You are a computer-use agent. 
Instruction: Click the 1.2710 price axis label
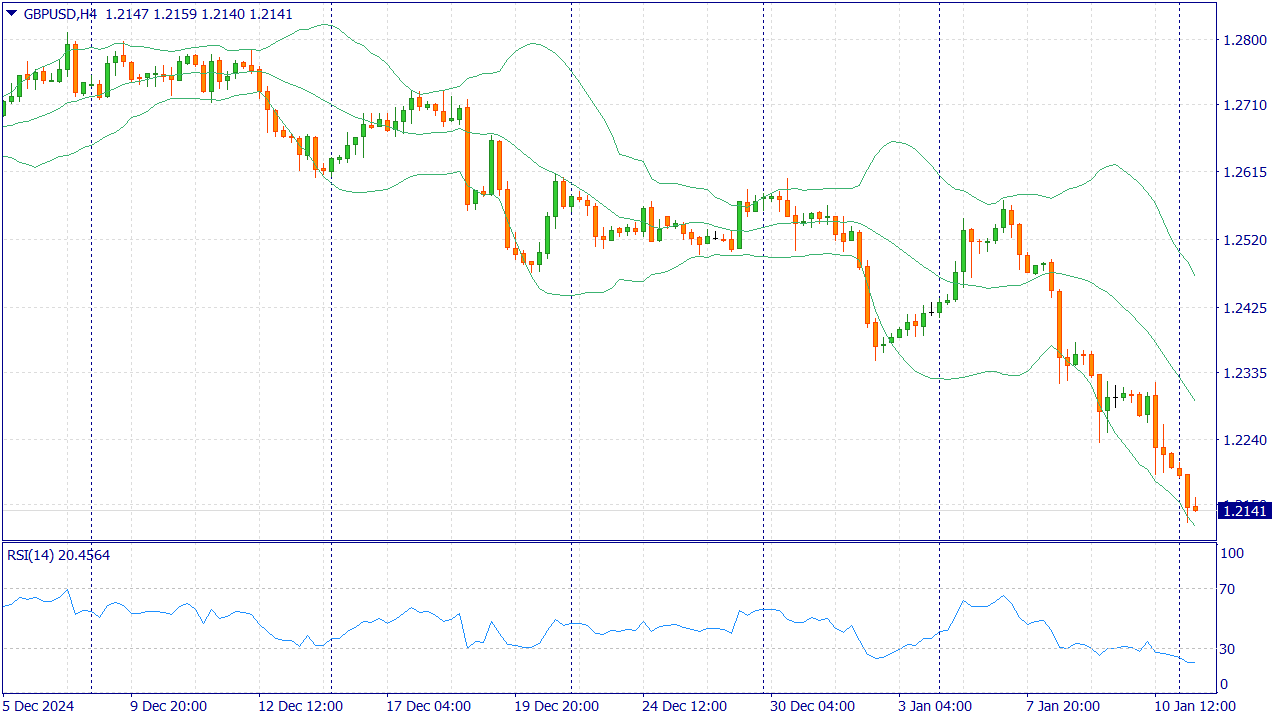[x=1244, y=105]
